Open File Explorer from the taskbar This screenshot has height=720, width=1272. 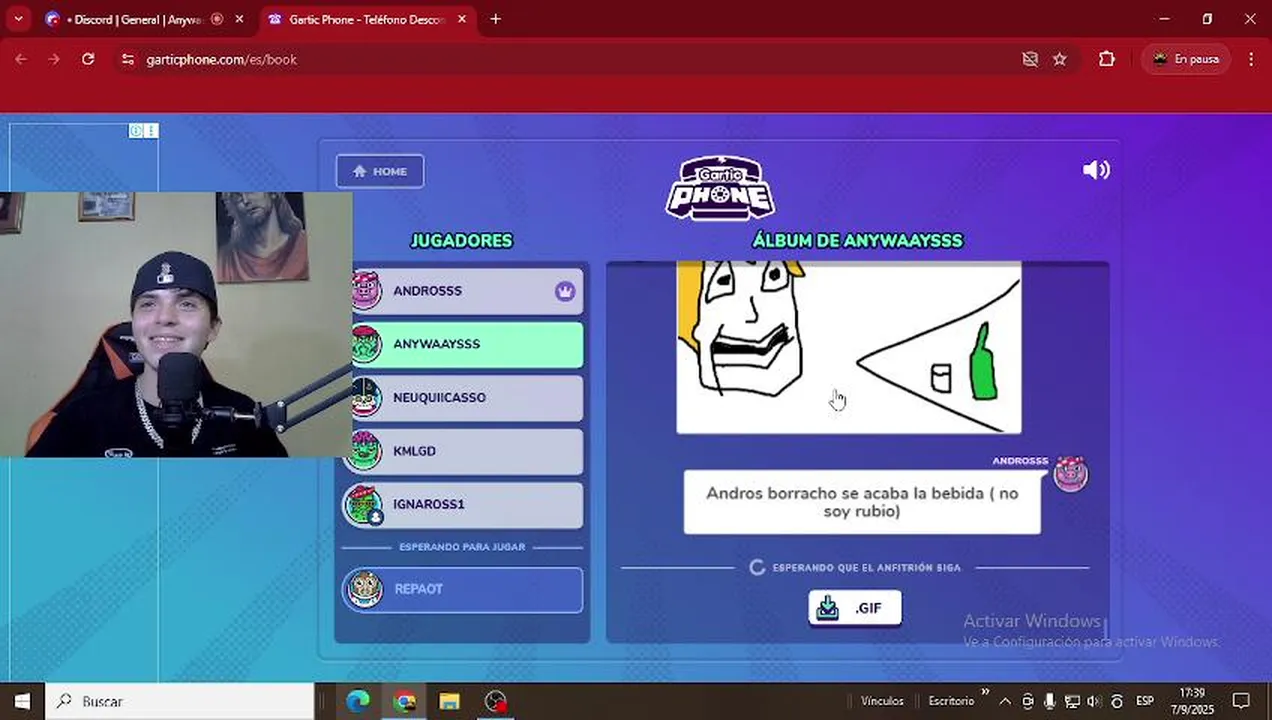pyautogui.click(x=450, y=701)
